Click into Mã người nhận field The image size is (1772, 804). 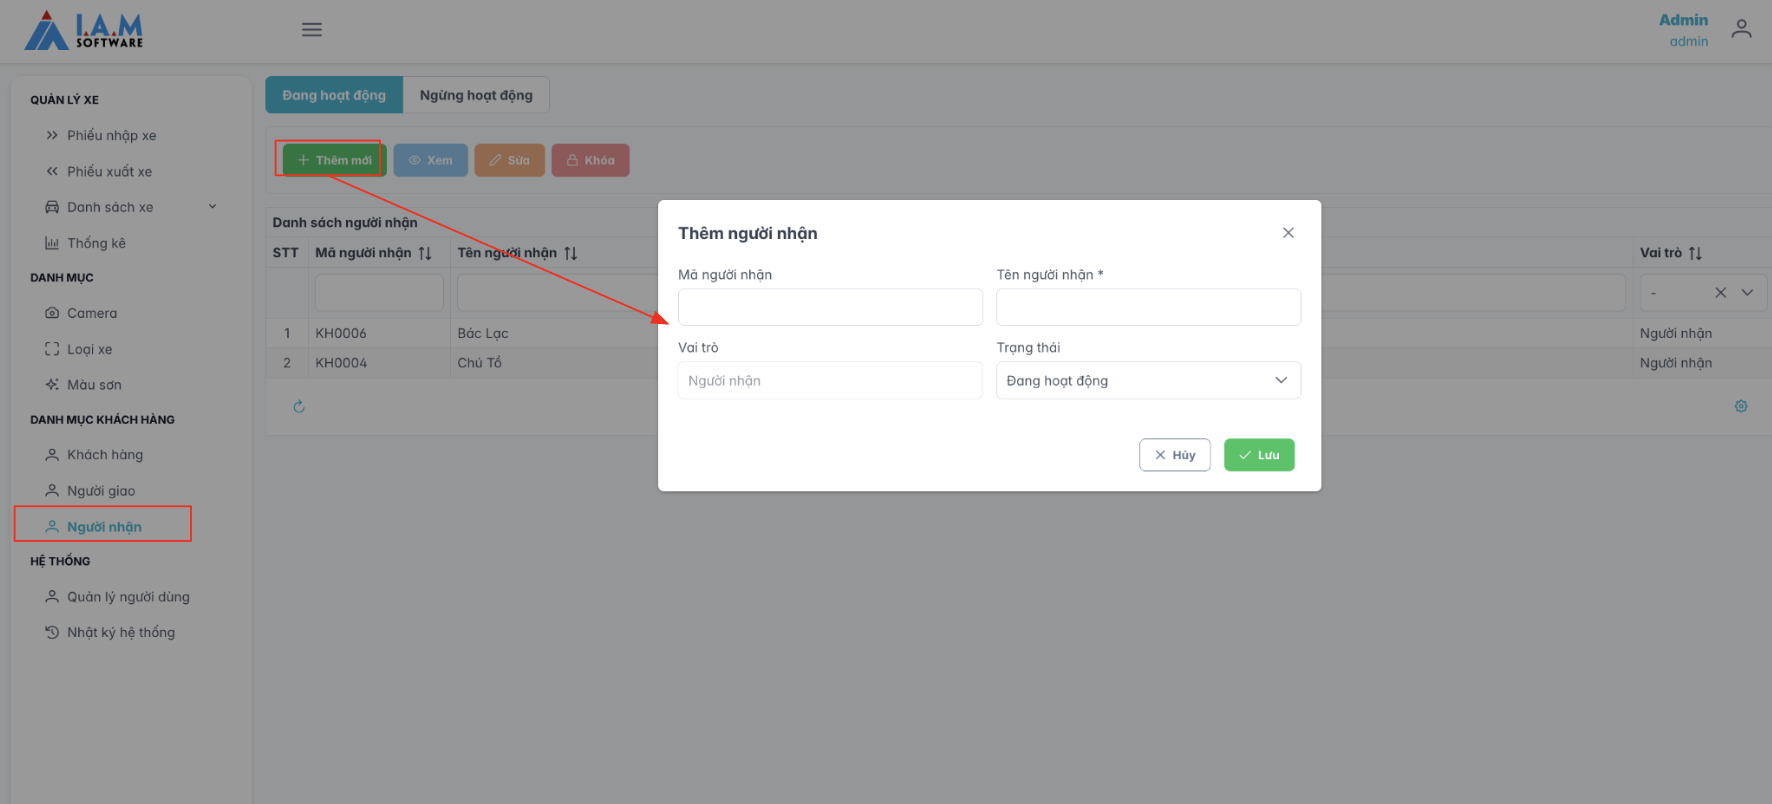[x=830, y=307]
